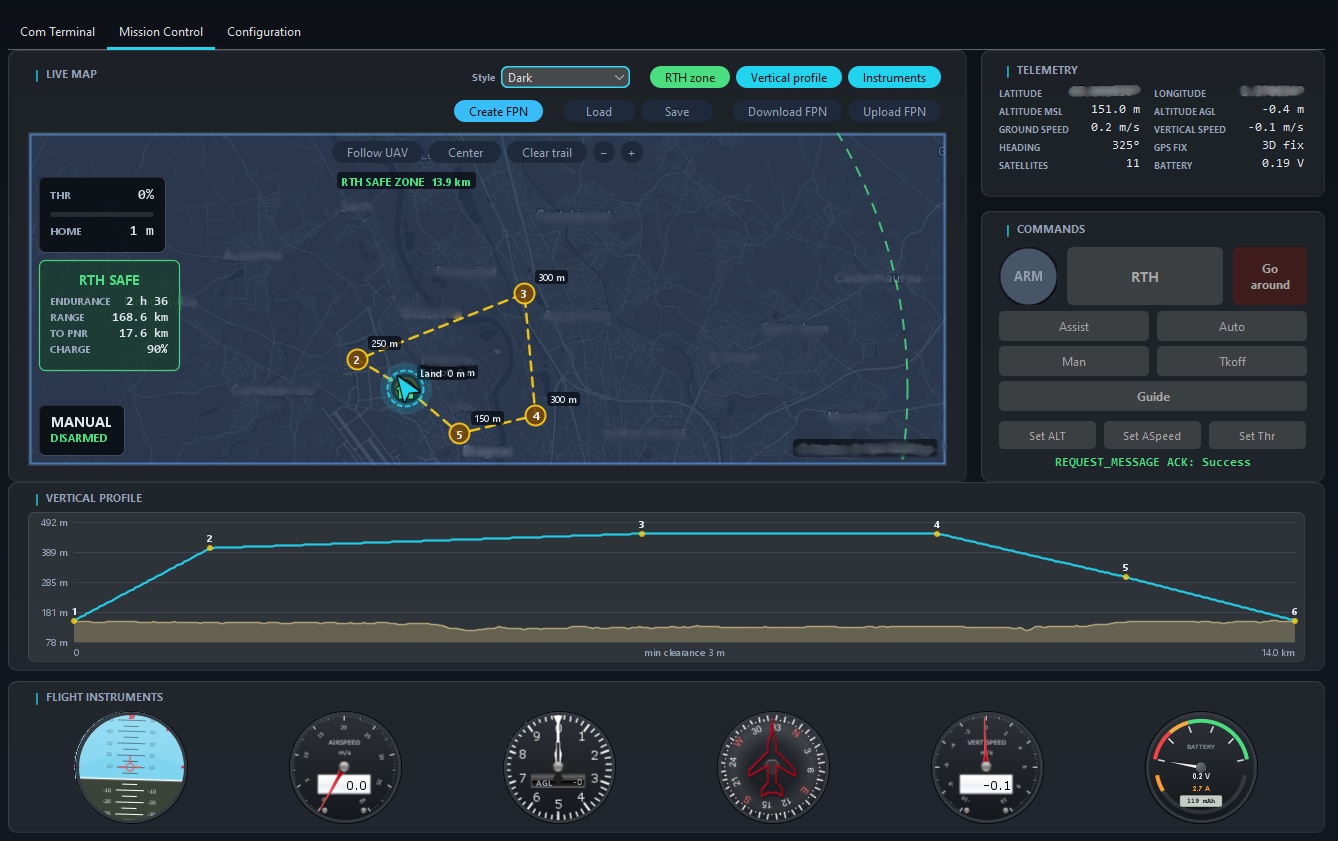This screenshot has height=841, width=1338.
Task: Click the AGL altimeter gauge
Action: click(x=558, y=768)
